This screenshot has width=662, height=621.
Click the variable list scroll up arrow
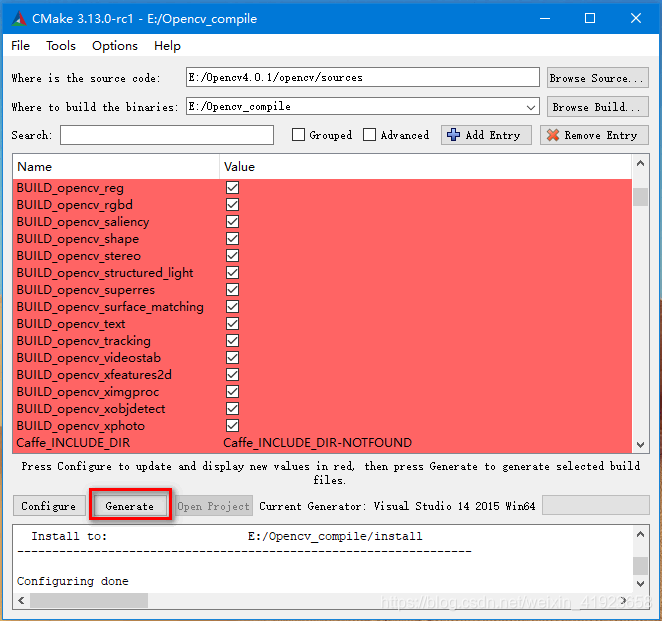point(640,163)
